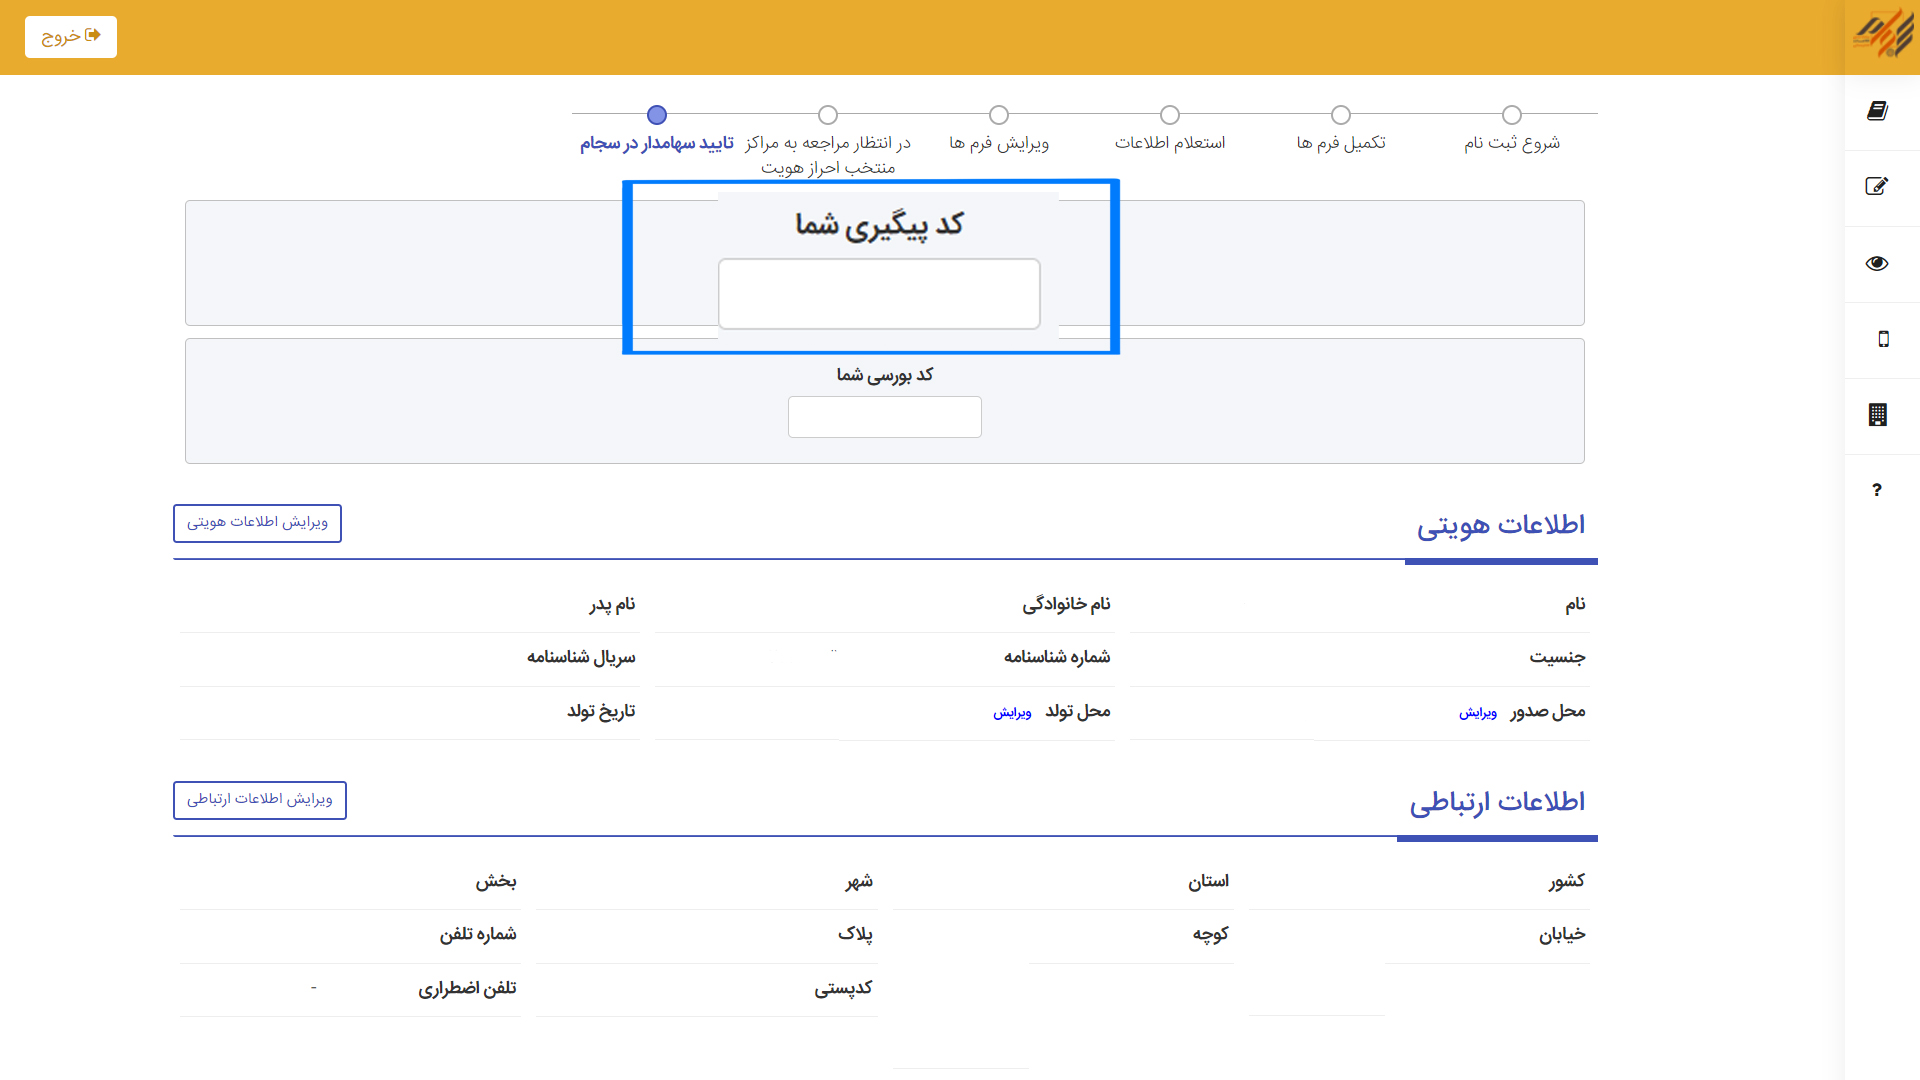This screenshot has width=1920, height=1080.
Task: Click the شروع ثبت نام step label
Action: 1512,143
